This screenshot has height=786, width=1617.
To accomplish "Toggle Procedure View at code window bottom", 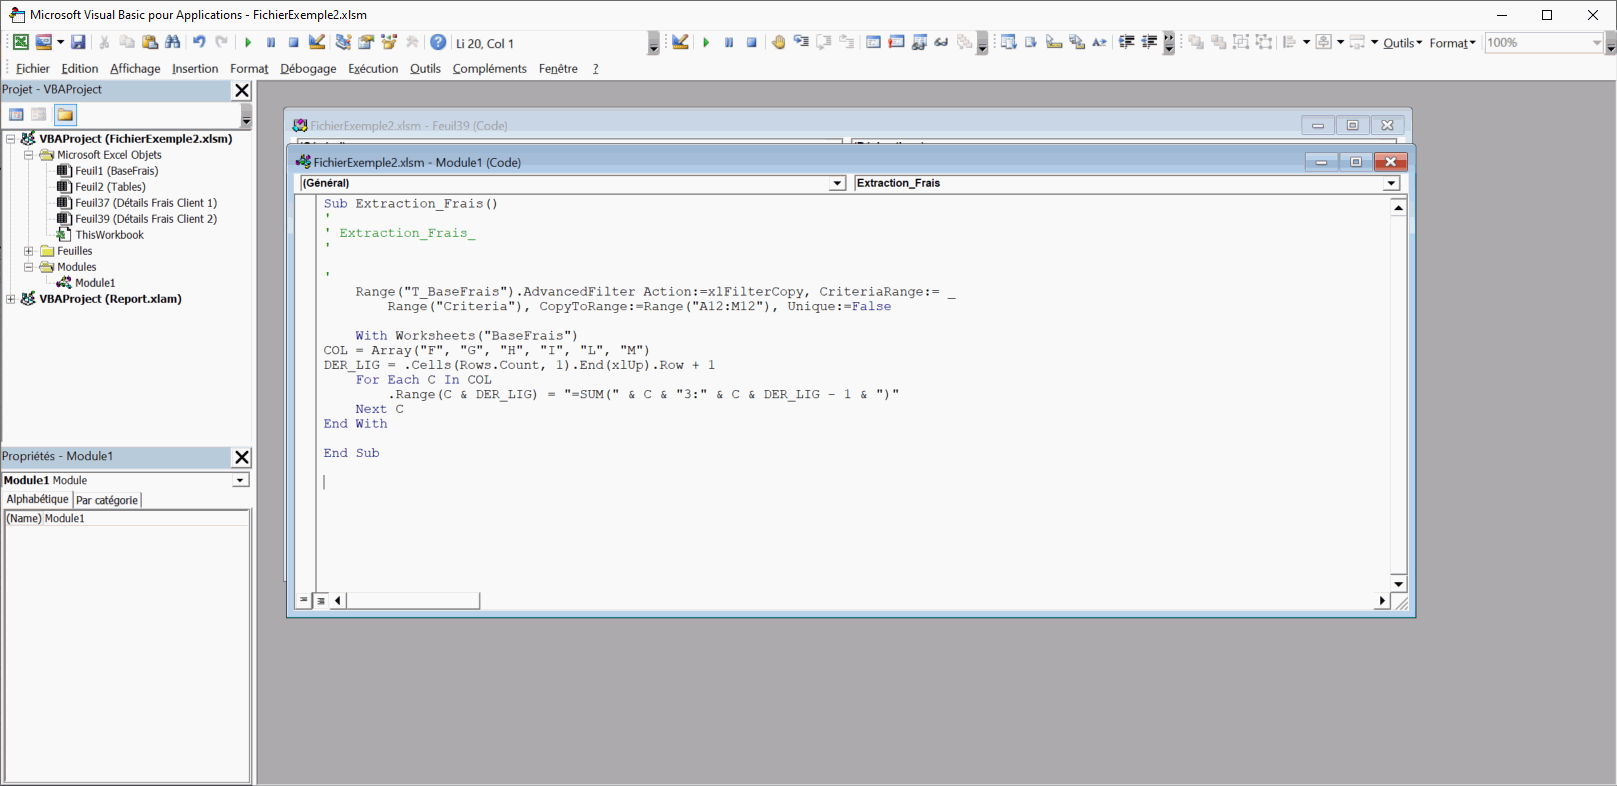I will click(x=304, y=600).
